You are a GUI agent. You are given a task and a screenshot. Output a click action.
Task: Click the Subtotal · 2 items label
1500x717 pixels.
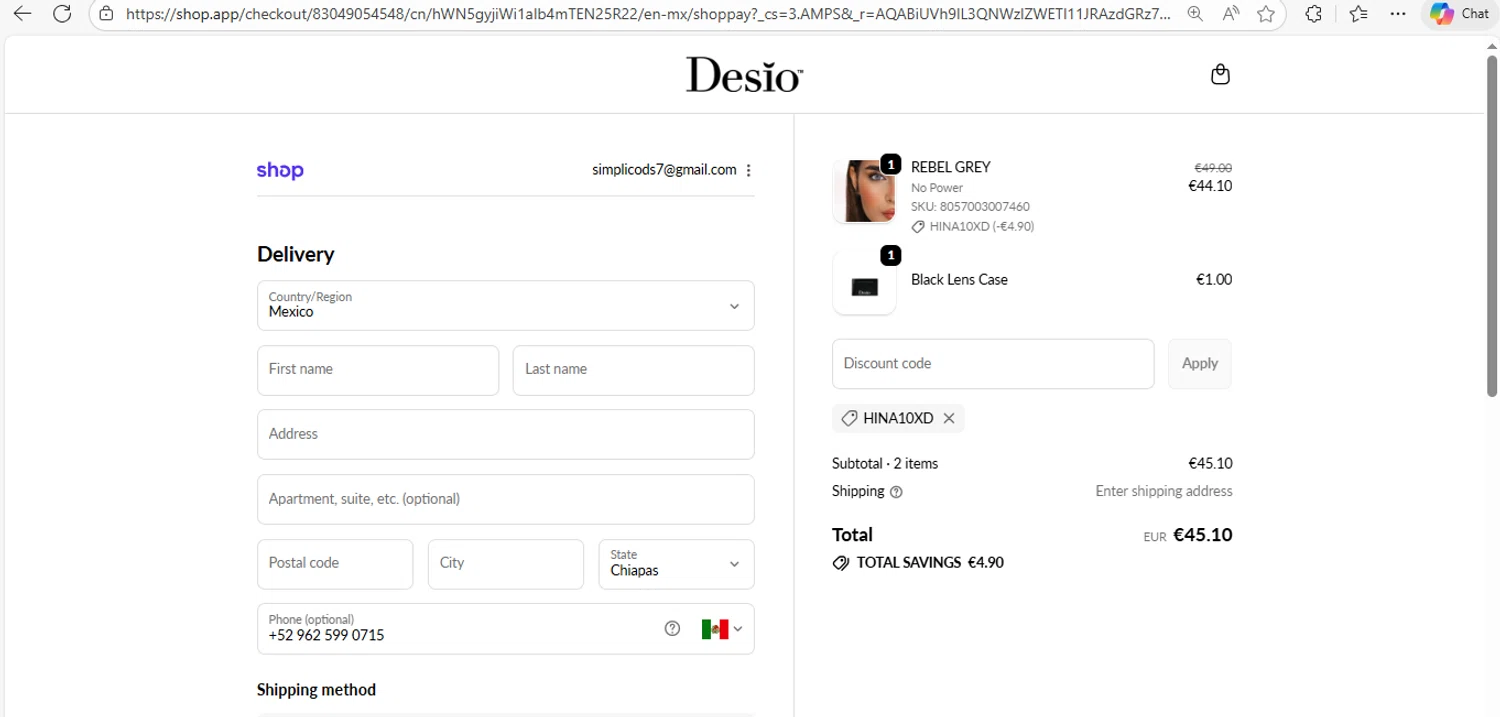tap(885, 464)
